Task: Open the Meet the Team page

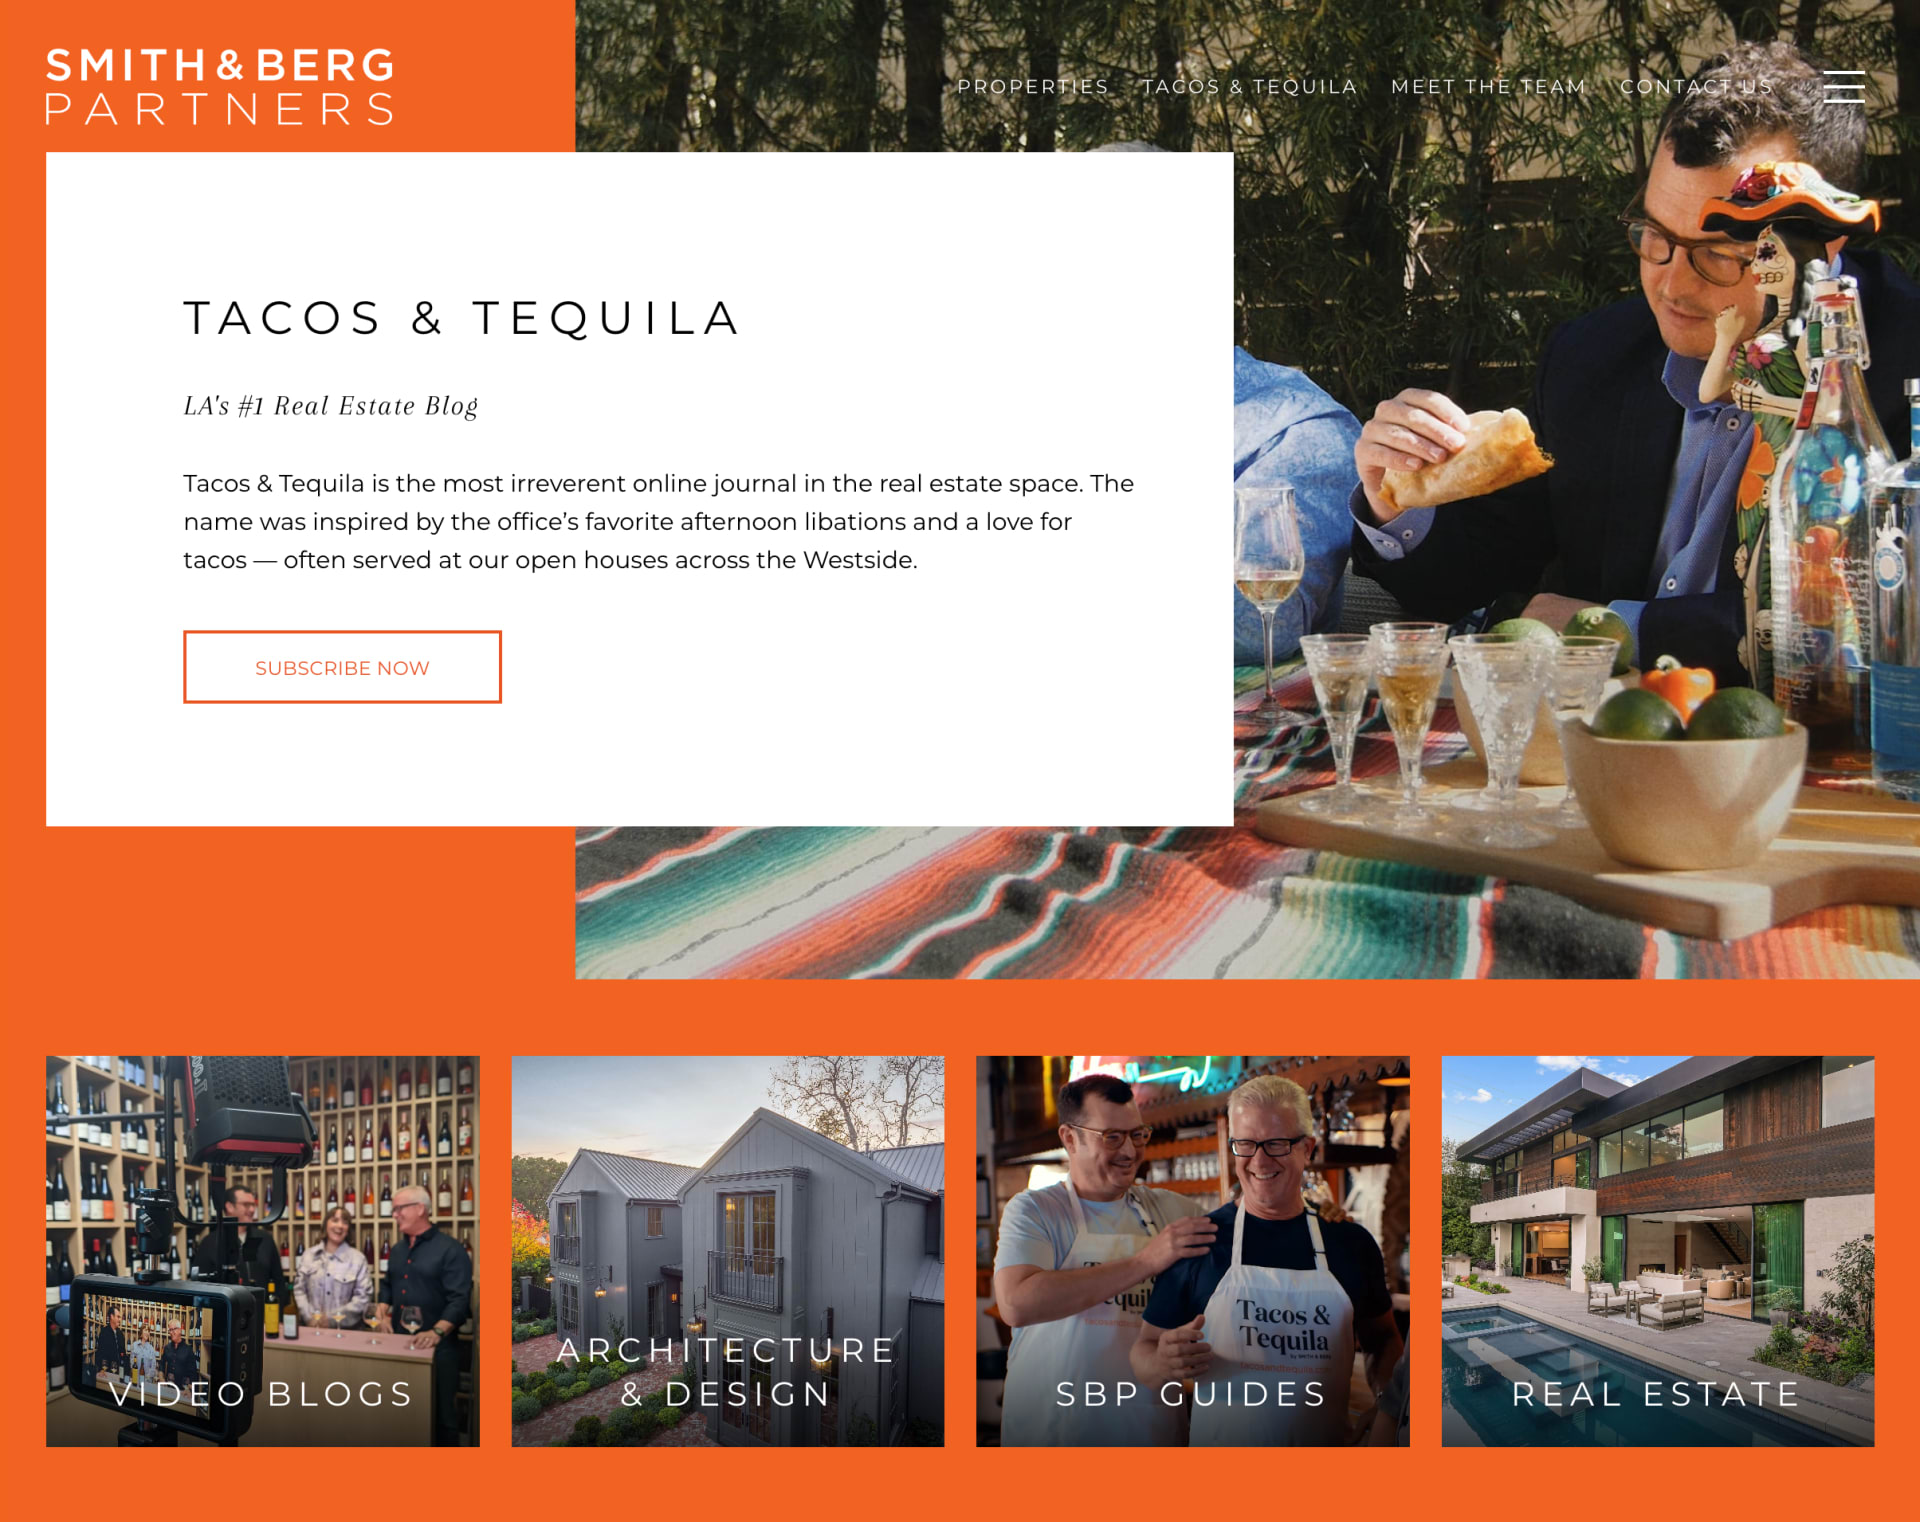Action: [x=1489, y=87]
